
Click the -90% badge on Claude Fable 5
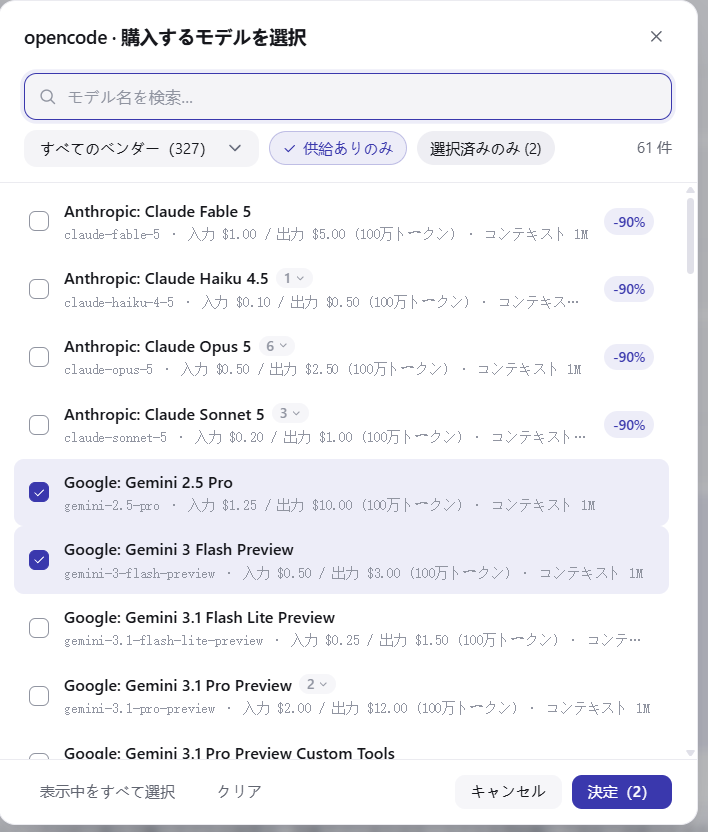pos(629,222)
